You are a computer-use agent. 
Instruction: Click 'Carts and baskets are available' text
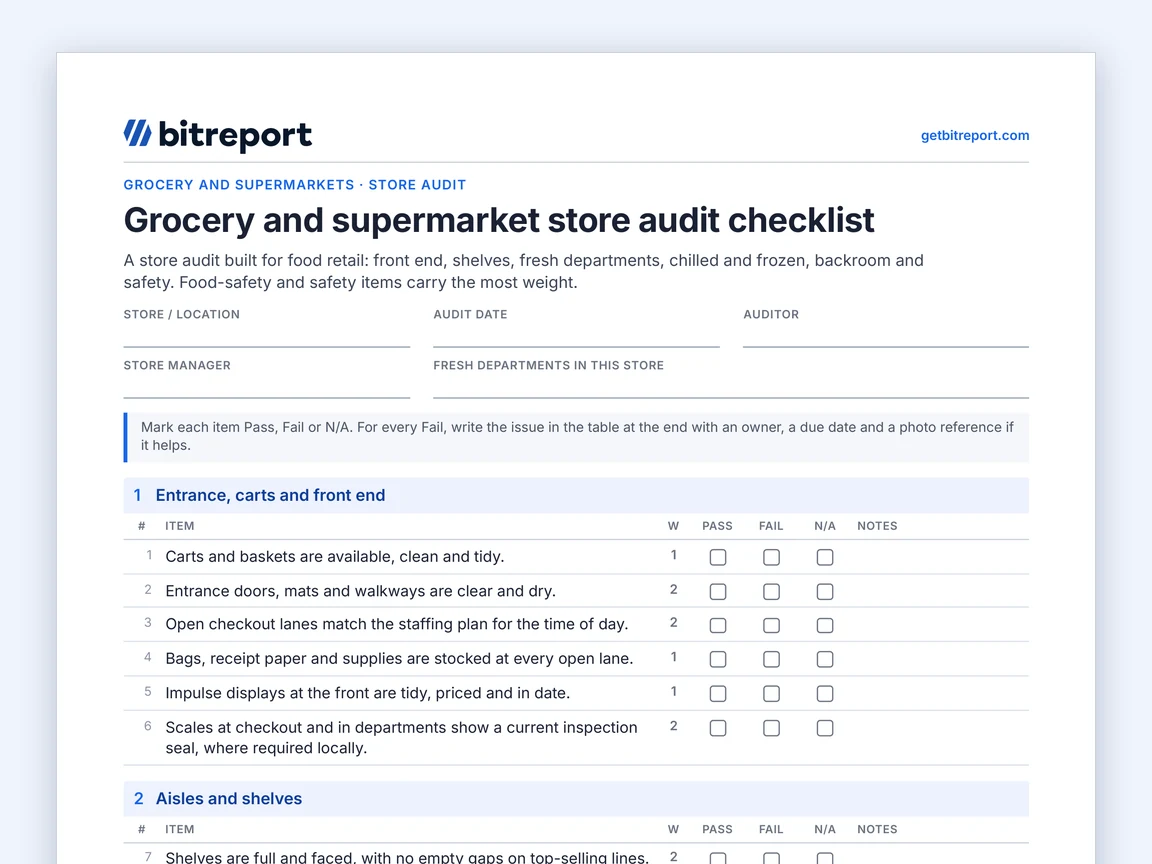[x=334, y=557]
